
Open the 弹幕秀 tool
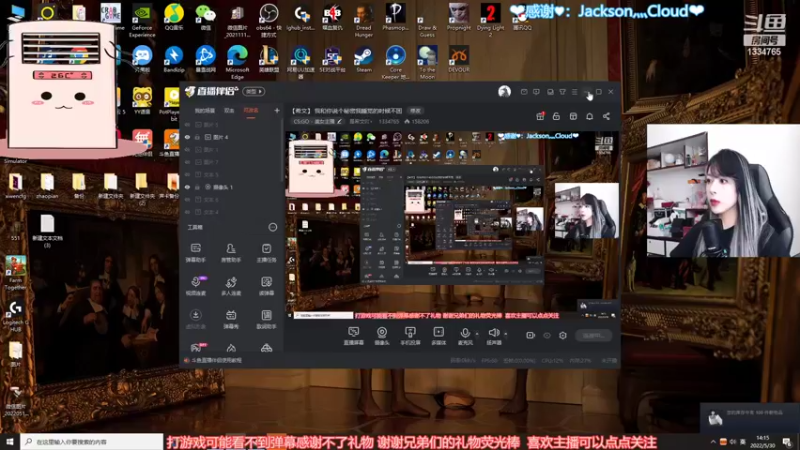click(231, 319)
